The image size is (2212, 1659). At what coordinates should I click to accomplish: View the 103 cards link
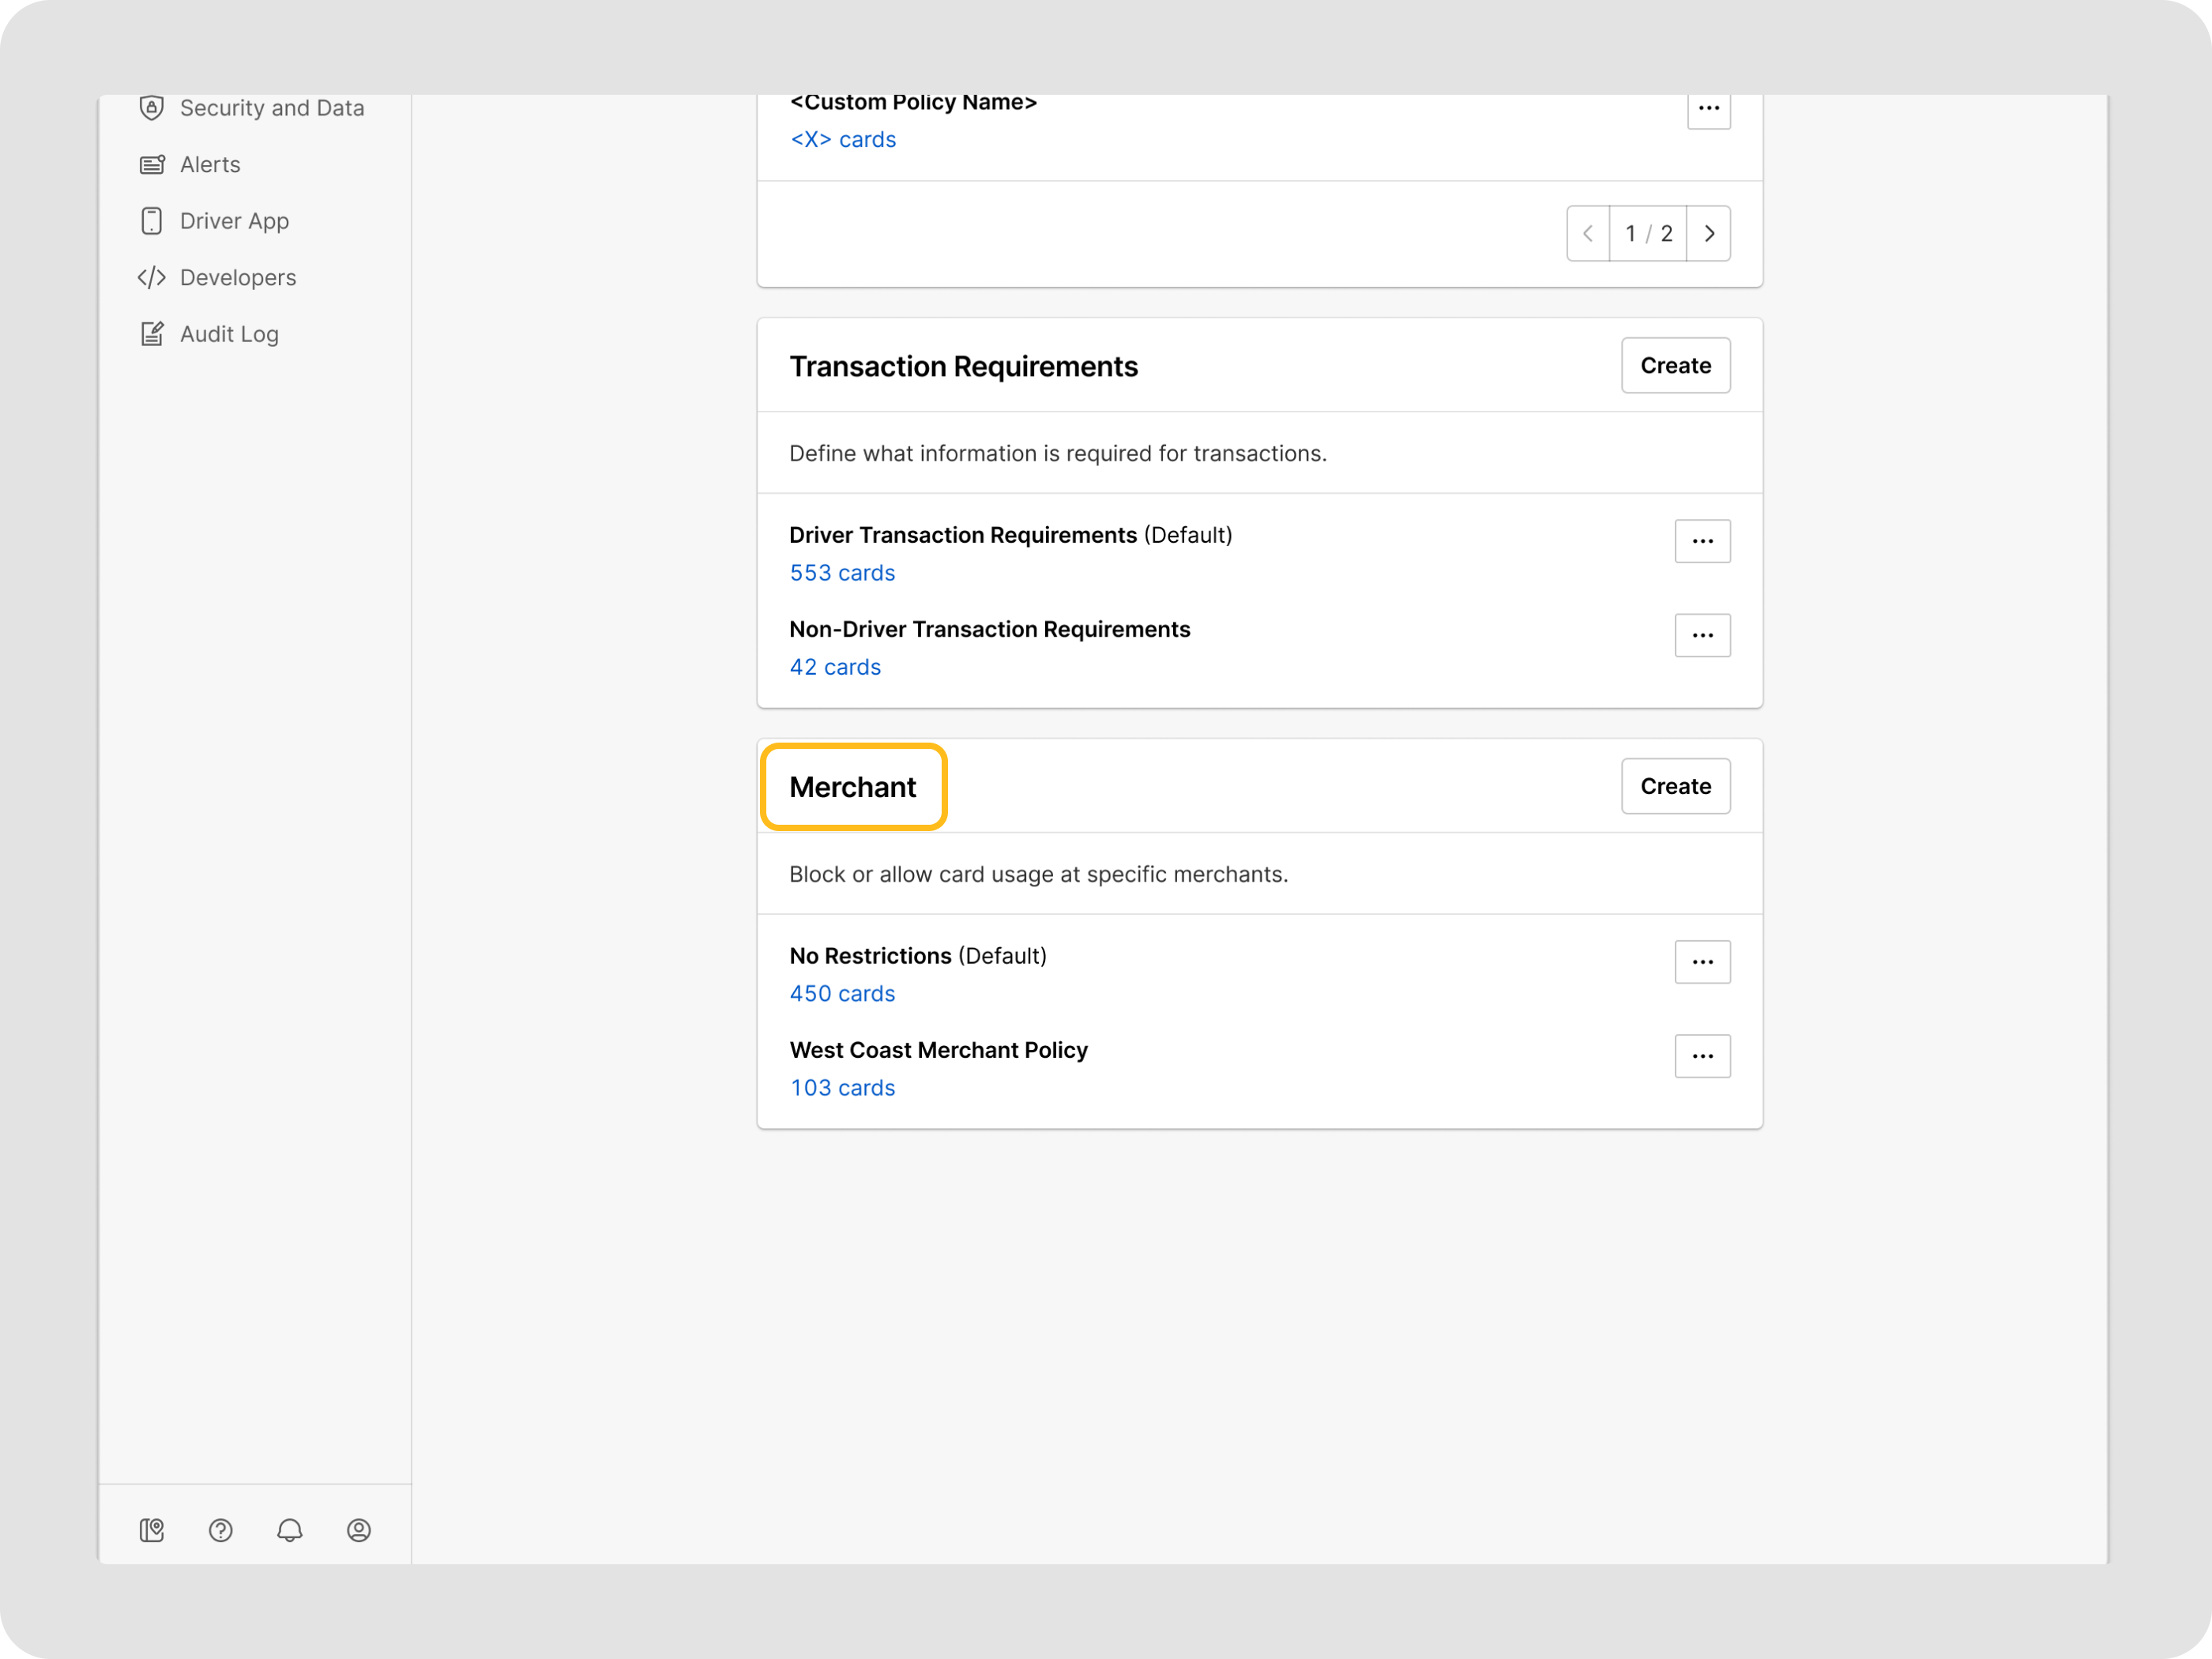(842, 1088)
